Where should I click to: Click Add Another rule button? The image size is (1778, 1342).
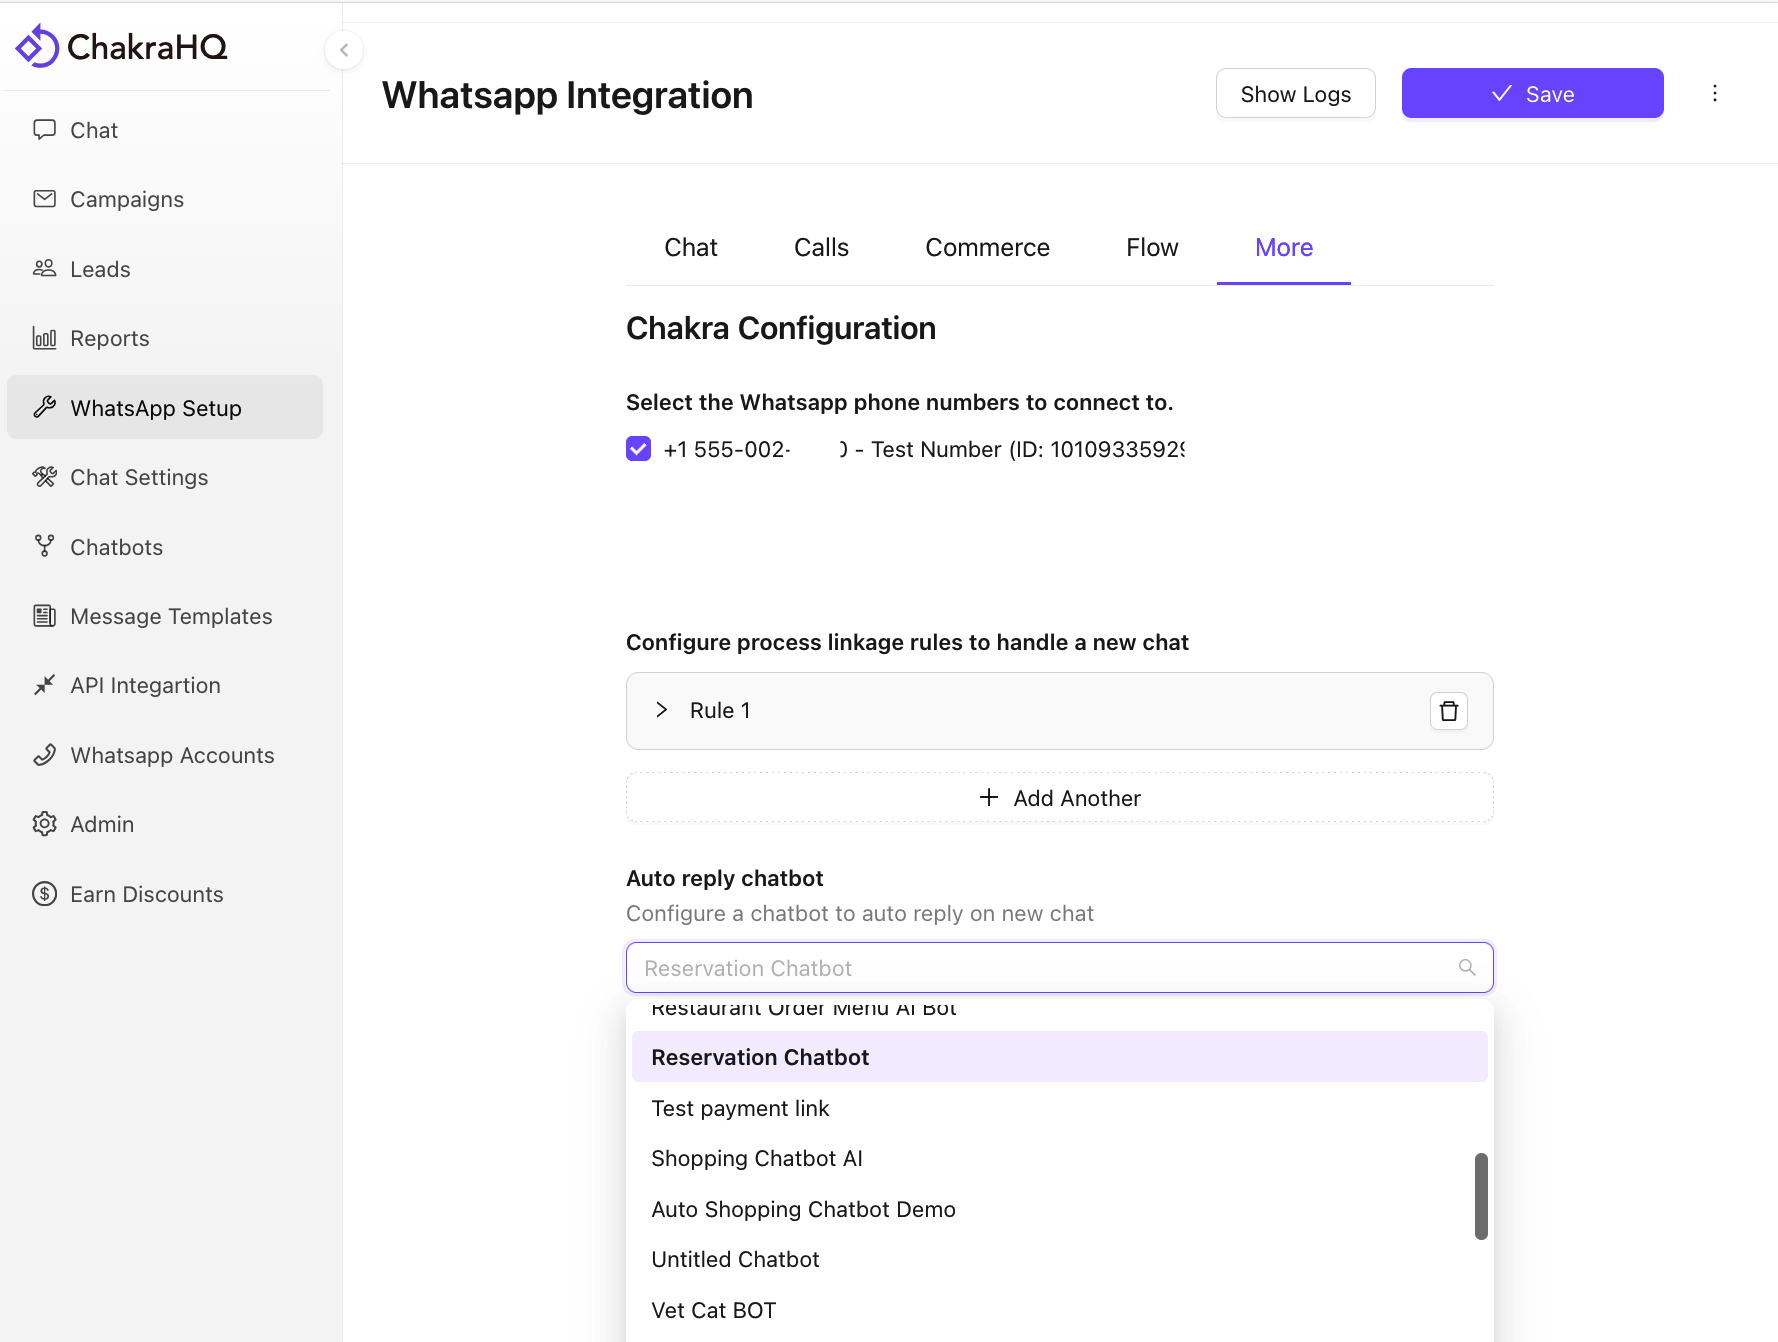[1059, 797]
